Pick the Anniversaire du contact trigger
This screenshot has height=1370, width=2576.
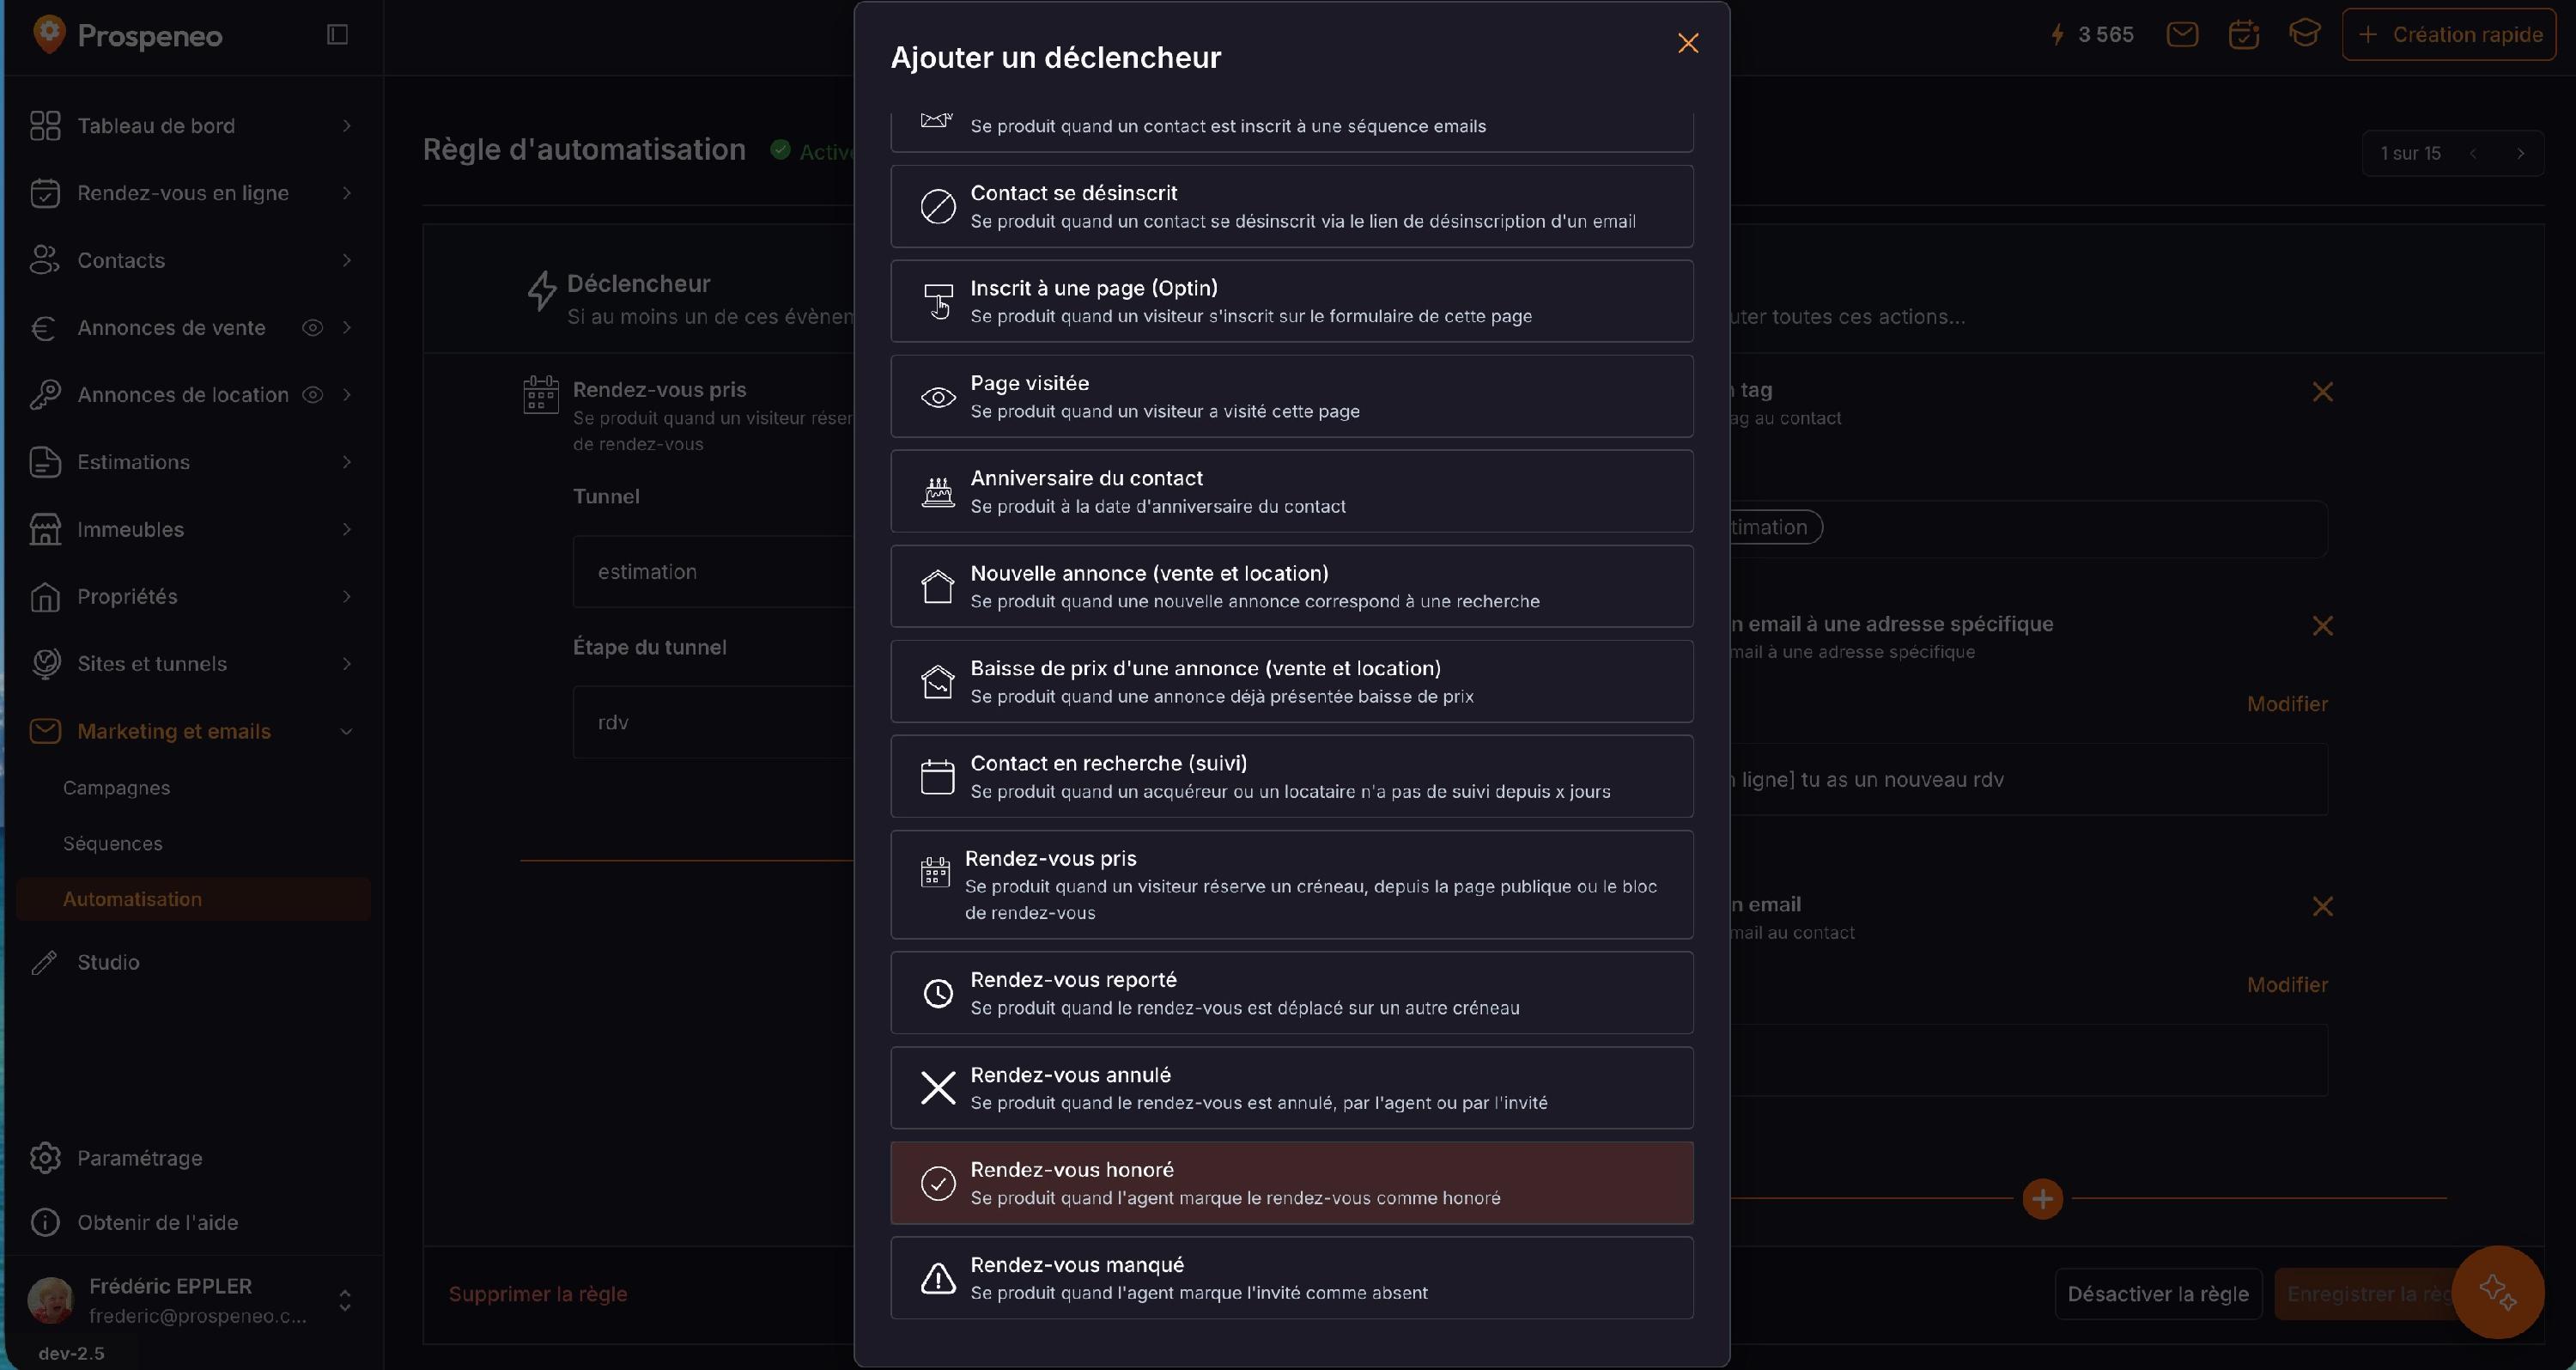1292,491
